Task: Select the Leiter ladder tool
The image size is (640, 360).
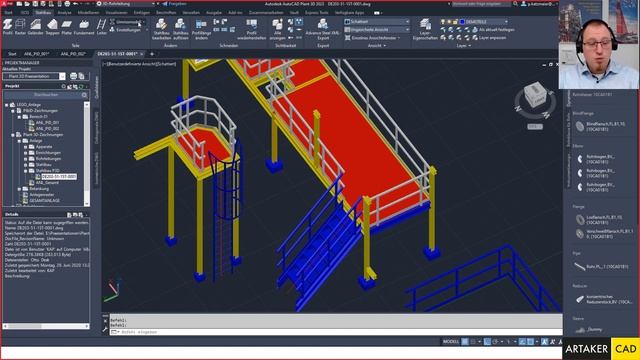Action: (x=102, y=27)
